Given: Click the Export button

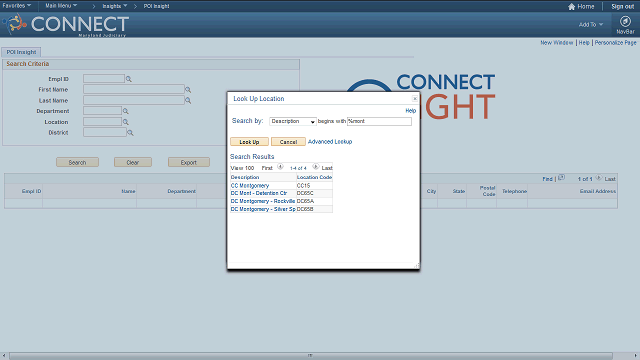Looking at the screenshot, I should pyautogui.click(x=189, y=162).
